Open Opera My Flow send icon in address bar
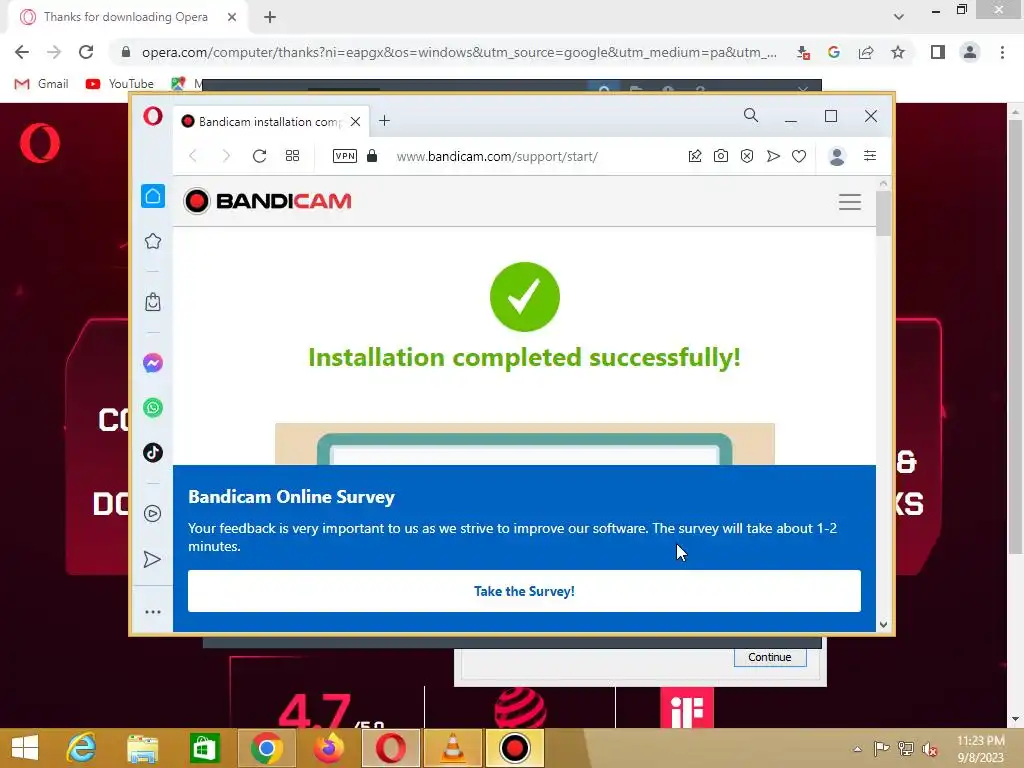The image size is (1024, 768). 773,156
